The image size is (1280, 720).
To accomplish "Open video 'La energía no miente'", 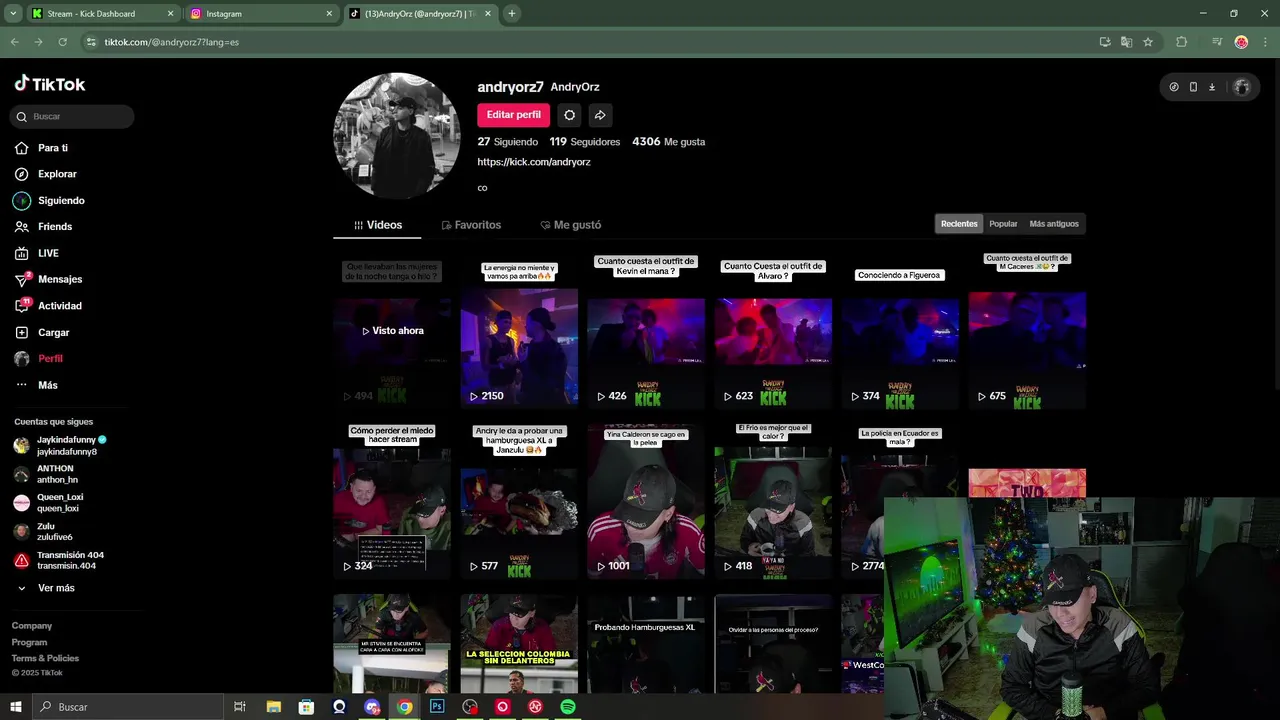I will click(519, 330).
